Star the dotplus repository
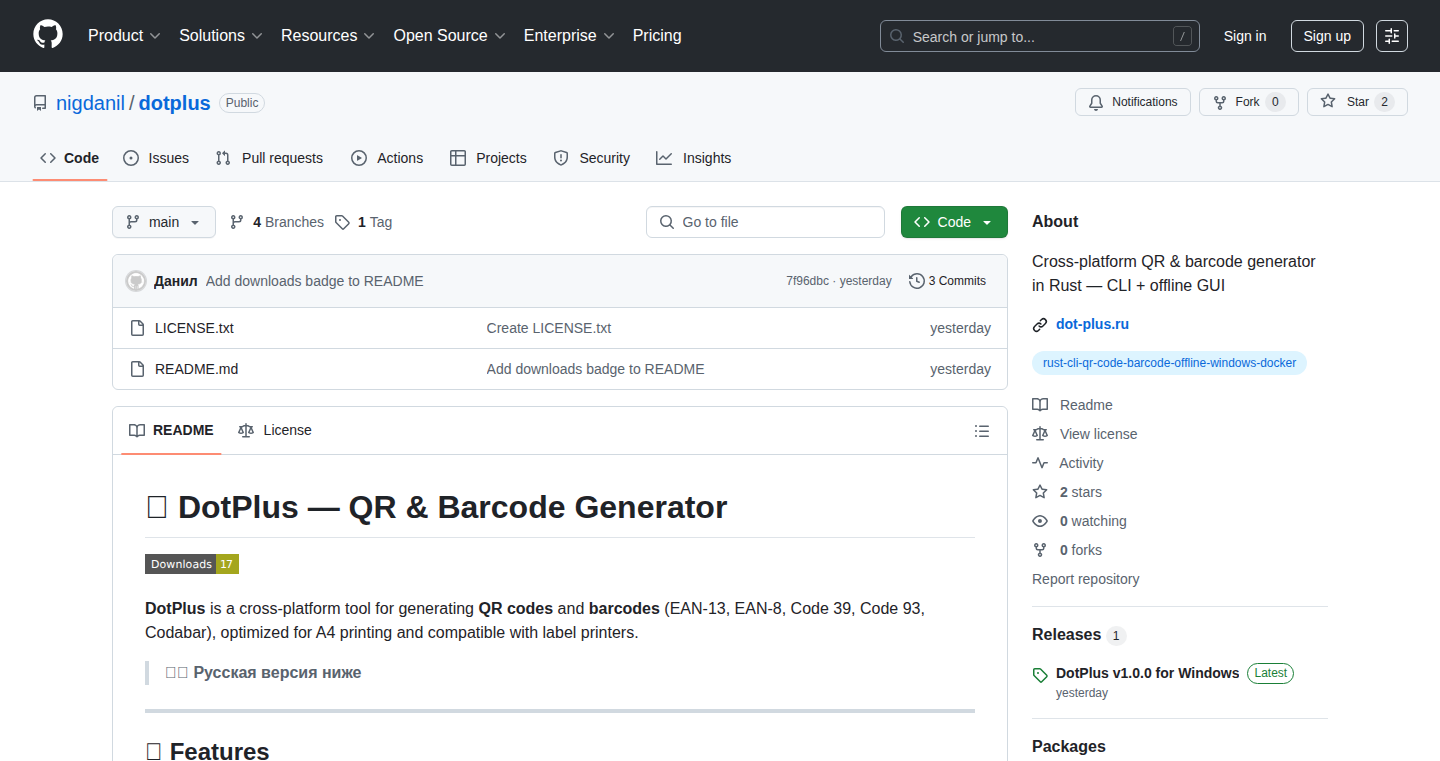Viewport: 1440px width, 761px height. [1357, 102]
